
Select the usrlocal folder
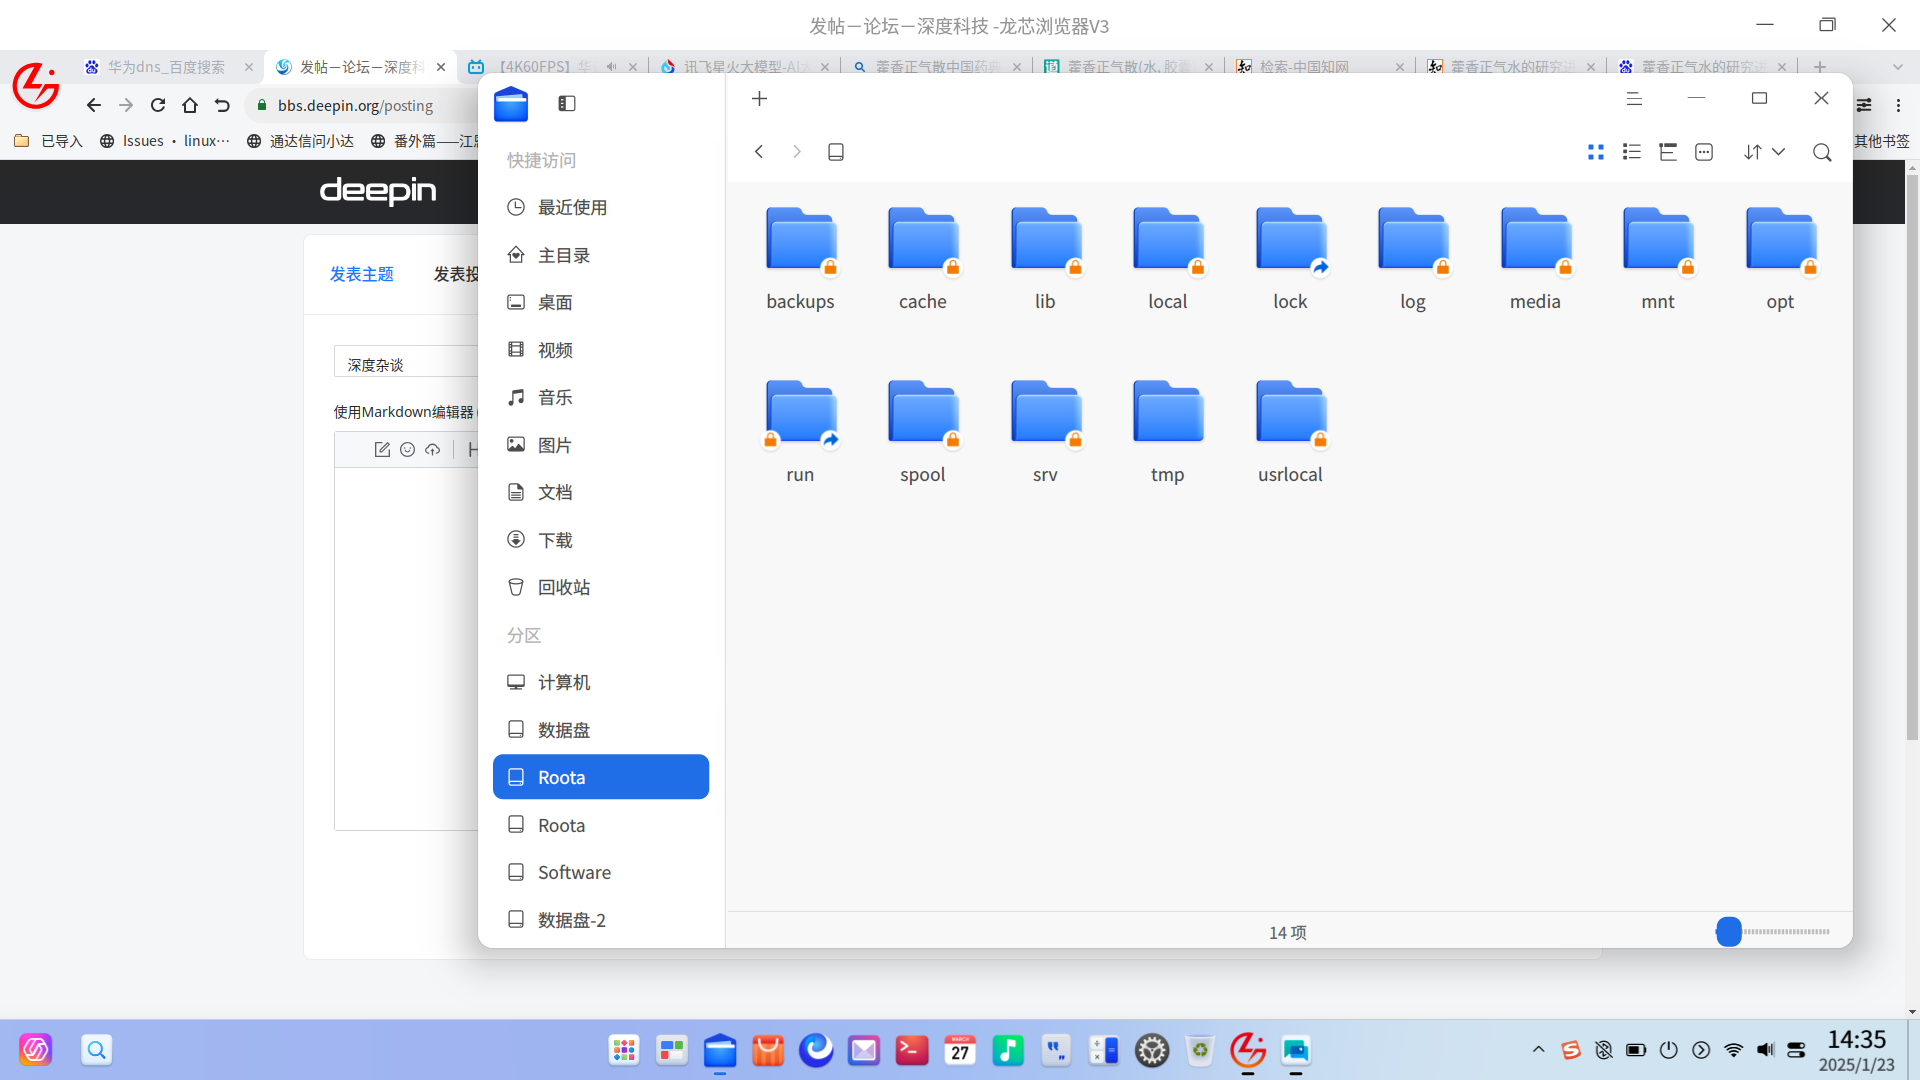click(1290, 432)
